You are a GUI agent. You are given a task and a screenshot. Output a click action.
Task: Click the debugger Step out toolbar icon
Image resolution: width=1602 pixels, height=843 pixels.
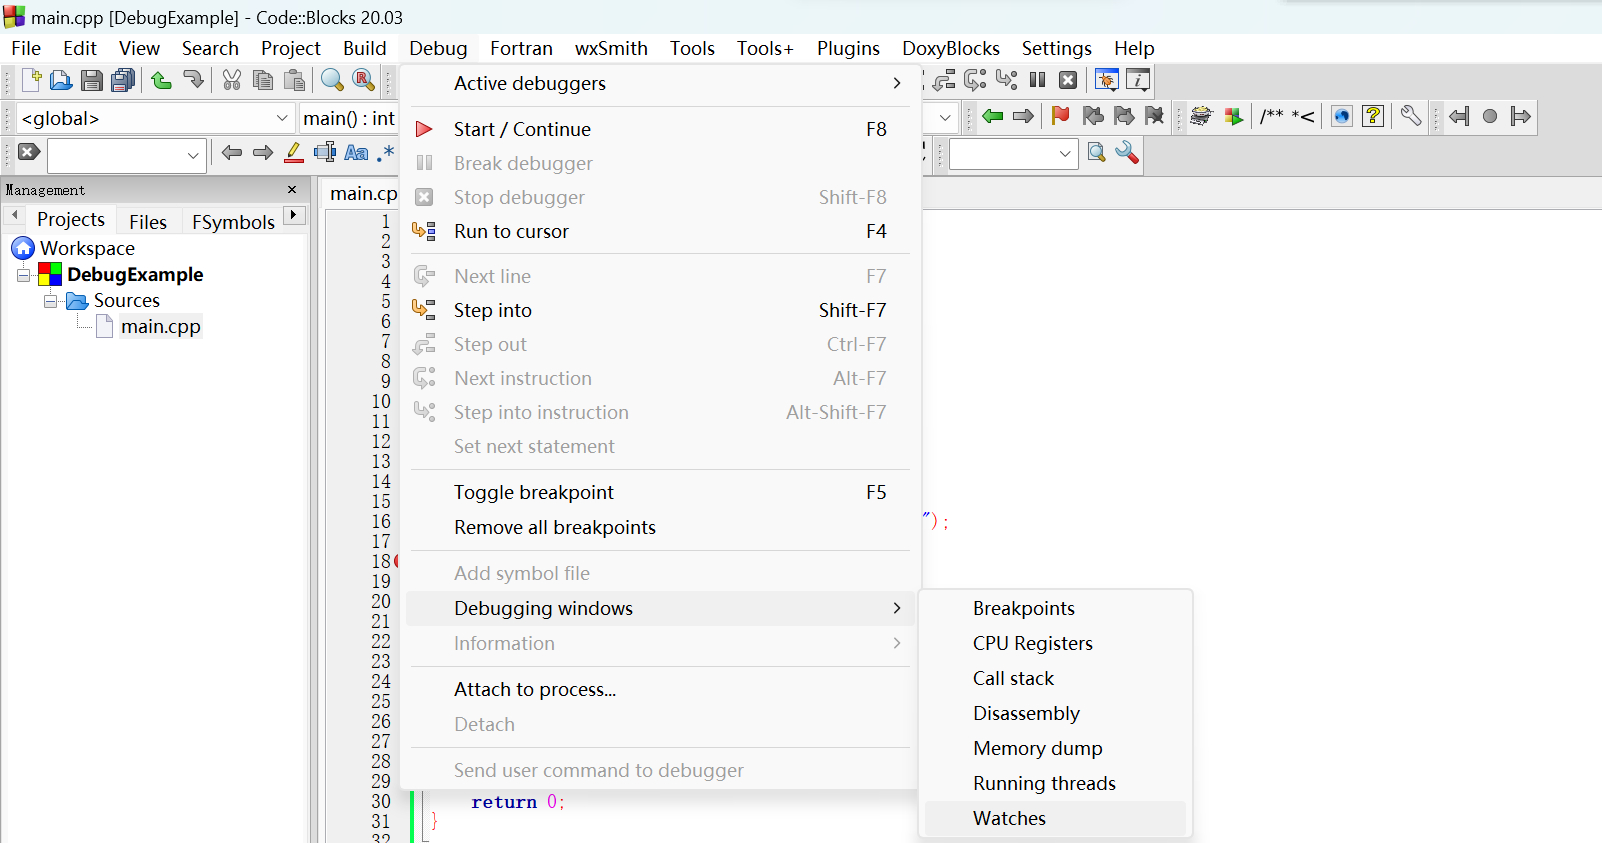[x=945, y=80]
